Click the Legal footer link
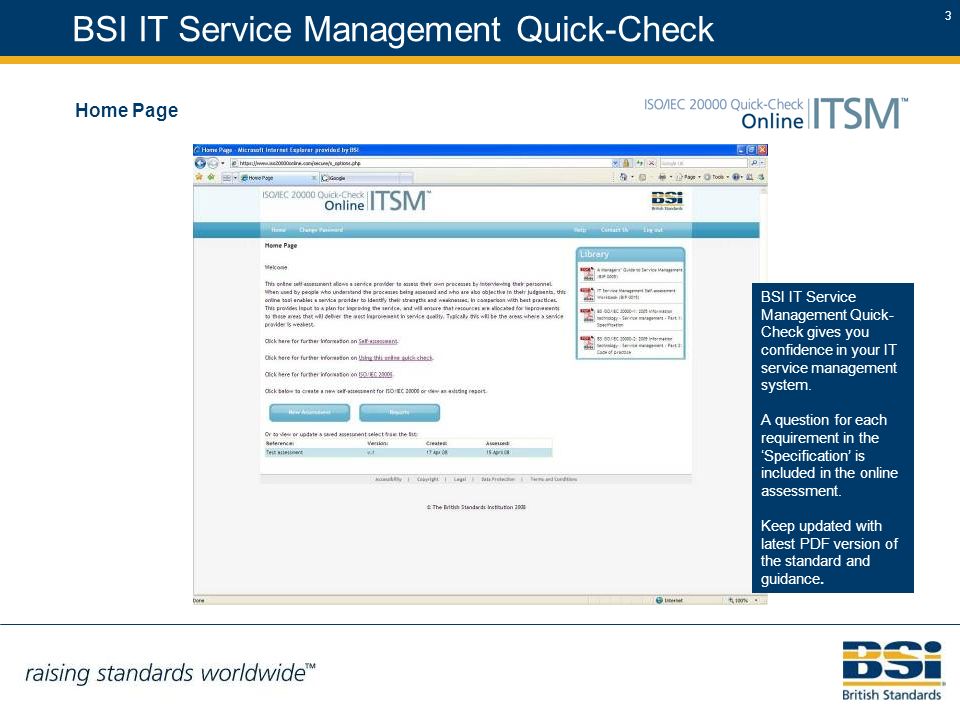Image resolution: width=960 pixels, height=720 pixels. 460,479
